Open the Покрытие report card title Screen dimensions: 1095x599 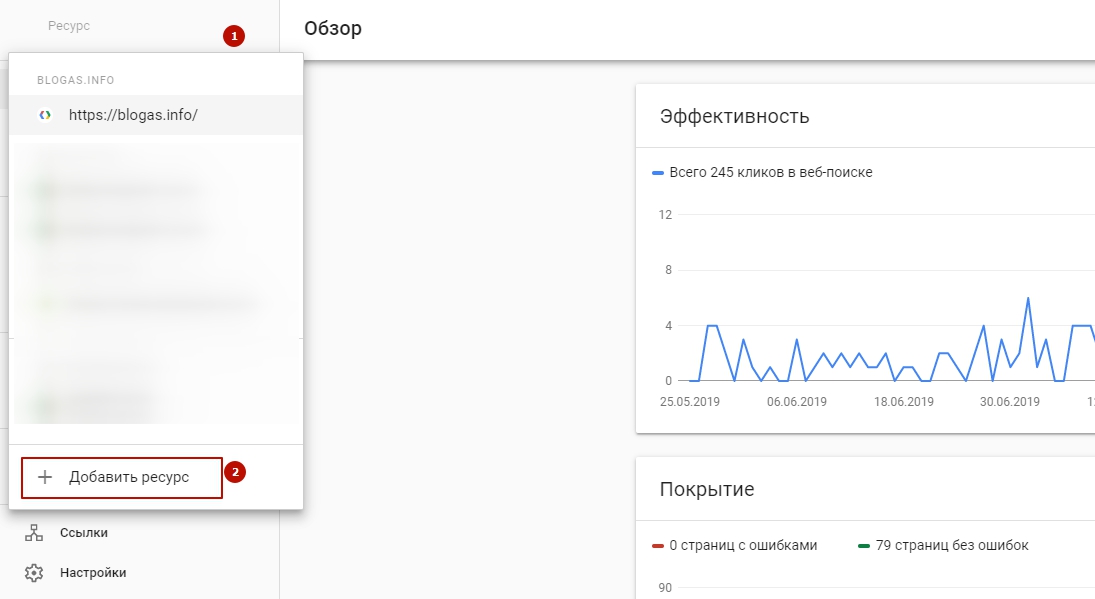[x=706, y=489]
